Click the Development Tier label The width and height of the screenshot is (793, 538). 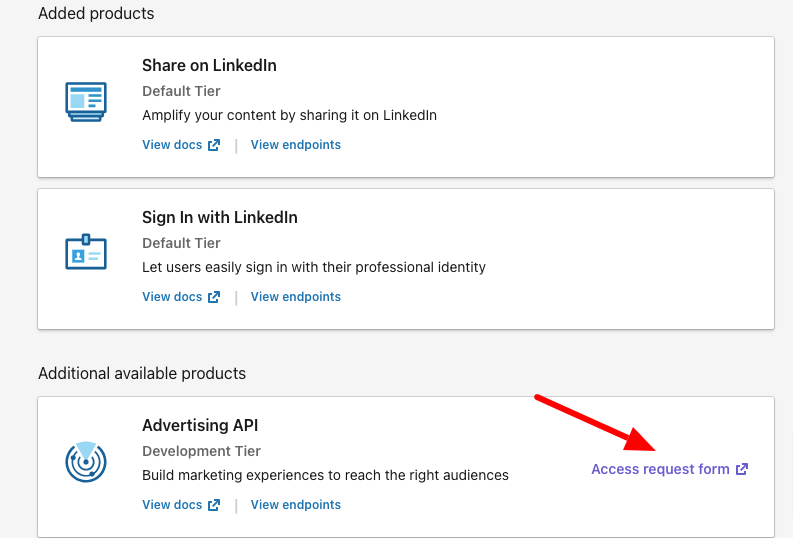pos(201,451)
